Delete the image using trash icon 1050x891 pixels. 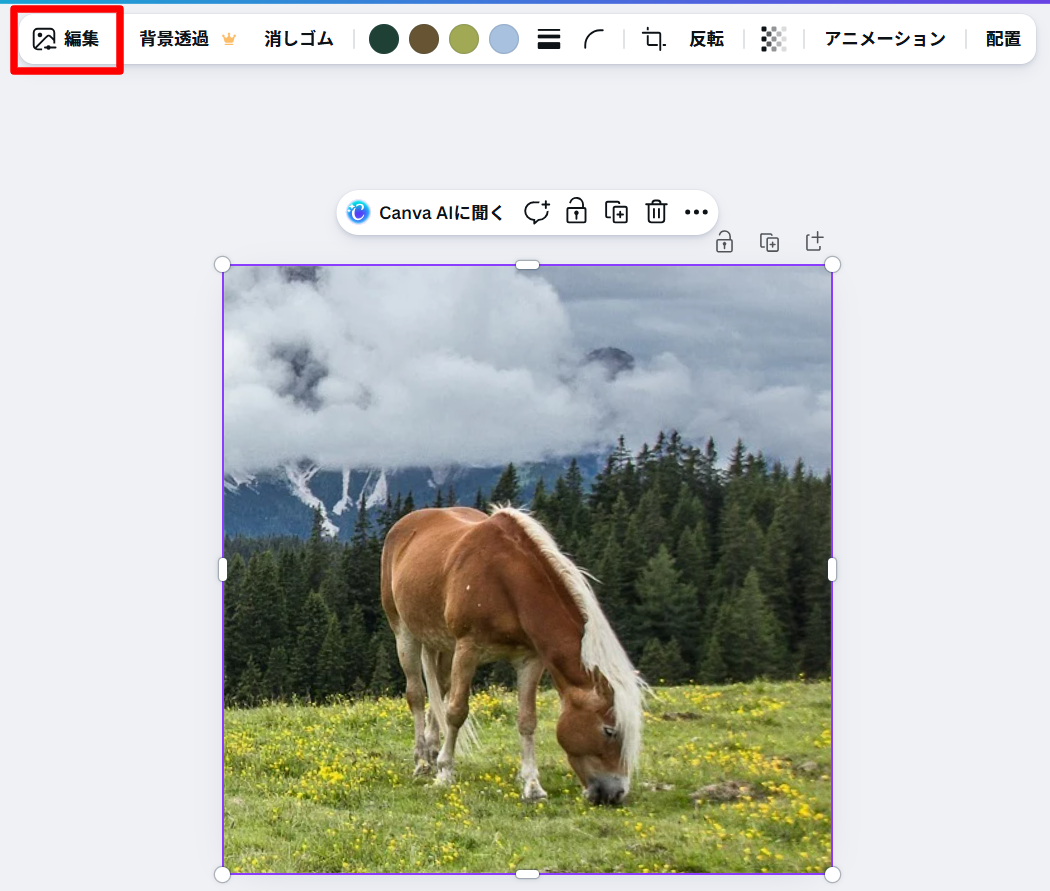[656, 212]
